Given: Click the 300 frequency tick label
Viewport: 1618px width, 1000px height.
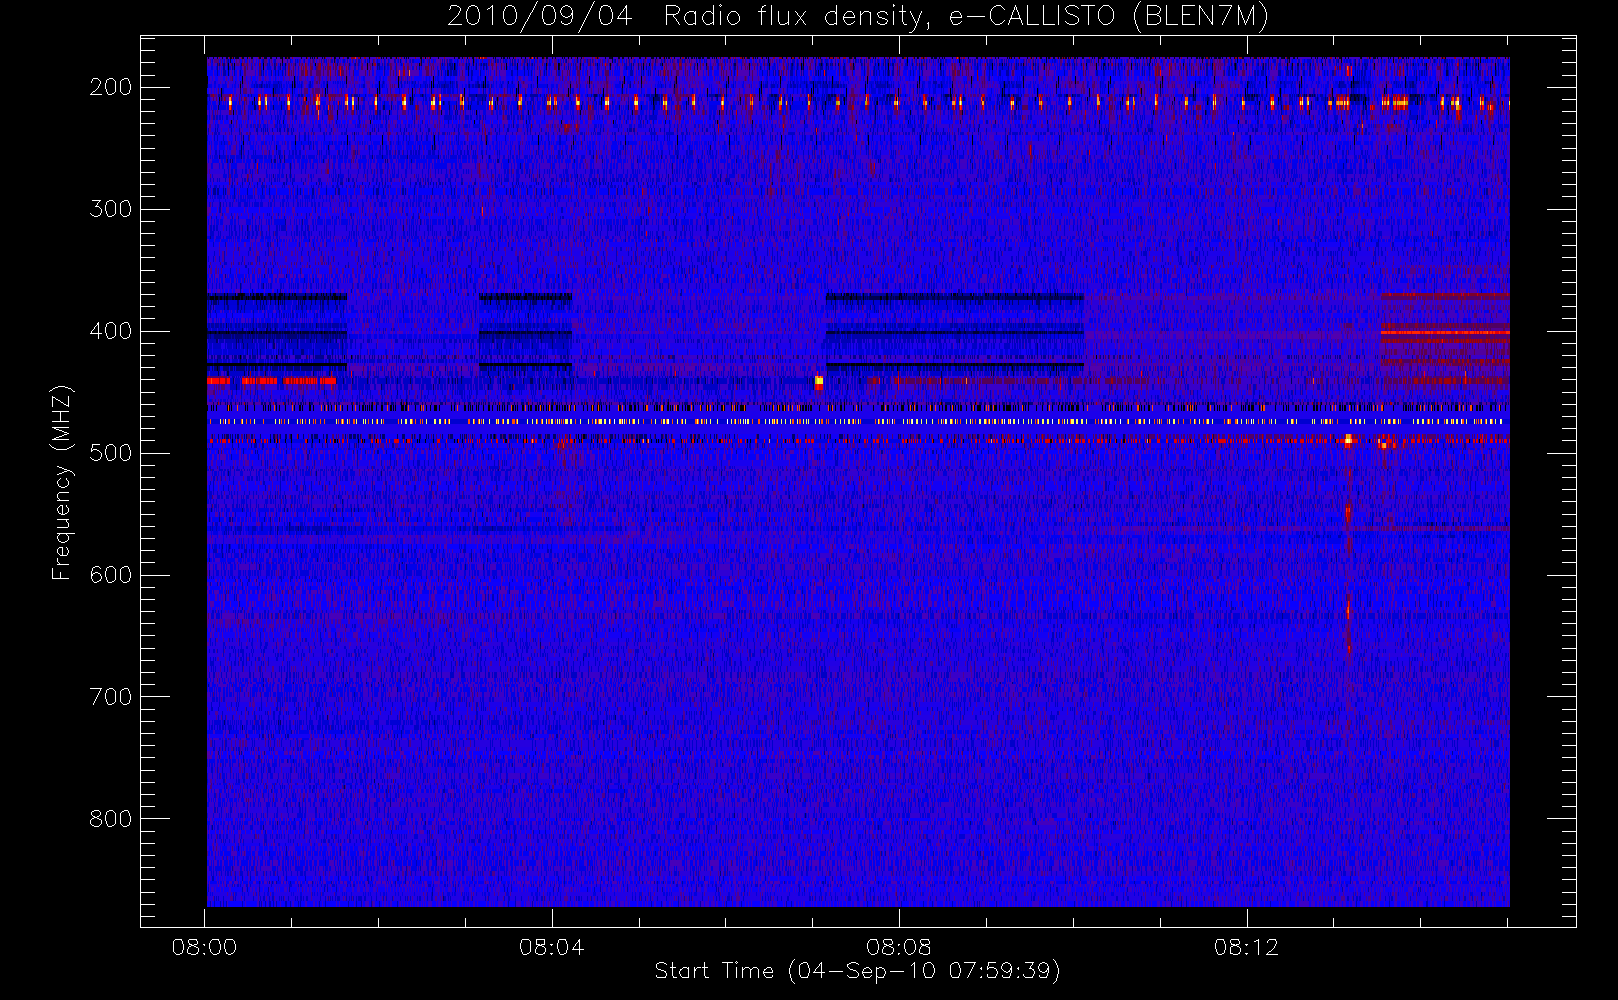Looking at the screenshot, I should [111, 209].
